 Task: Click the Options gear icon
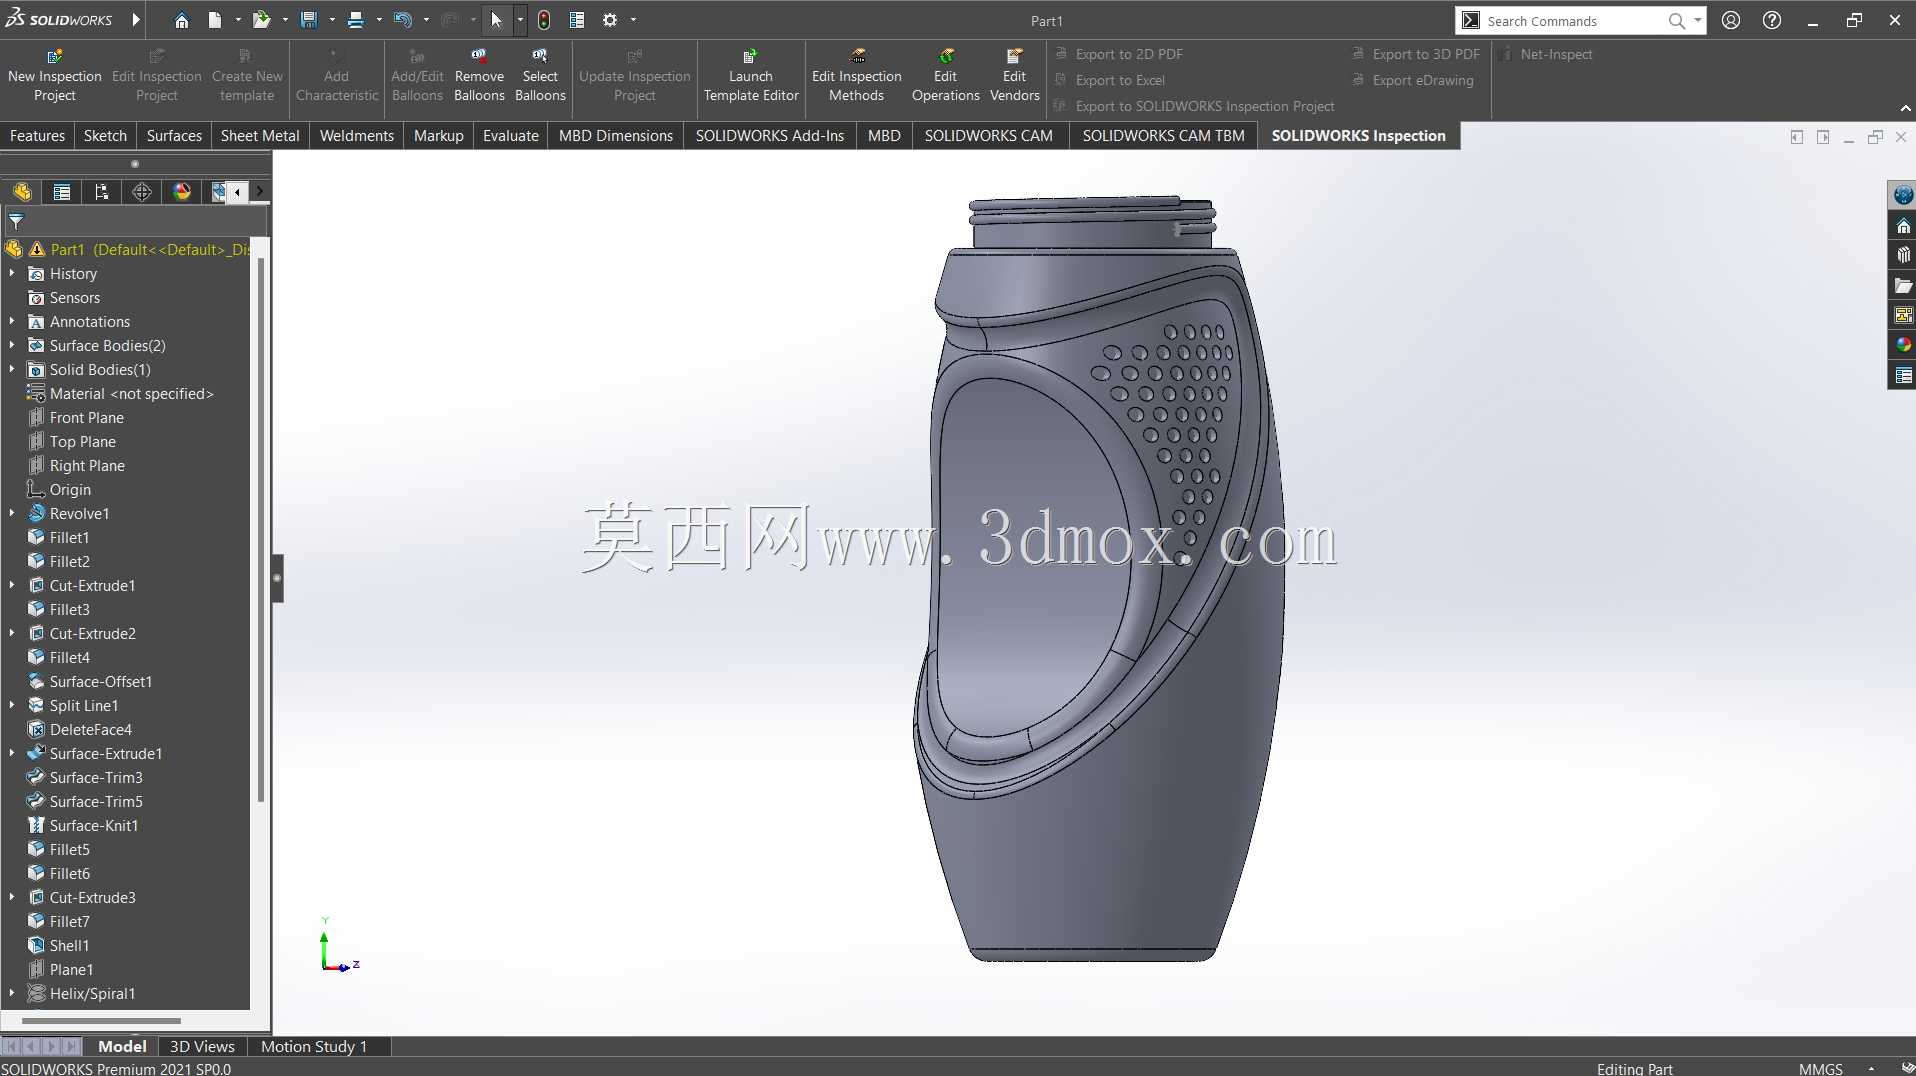tap(610, 20)
